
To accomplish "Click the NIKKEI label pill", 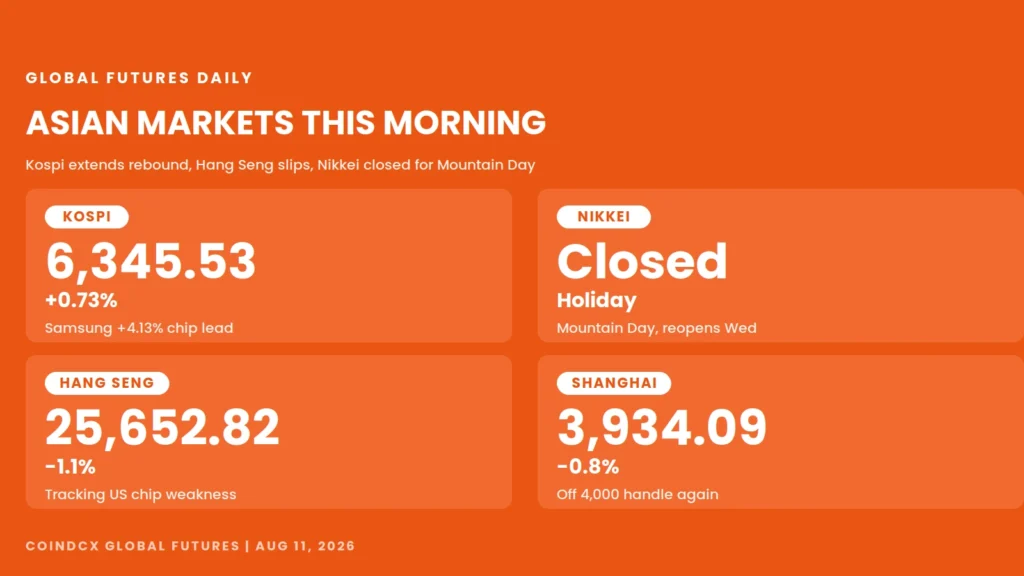I will 603,217.
